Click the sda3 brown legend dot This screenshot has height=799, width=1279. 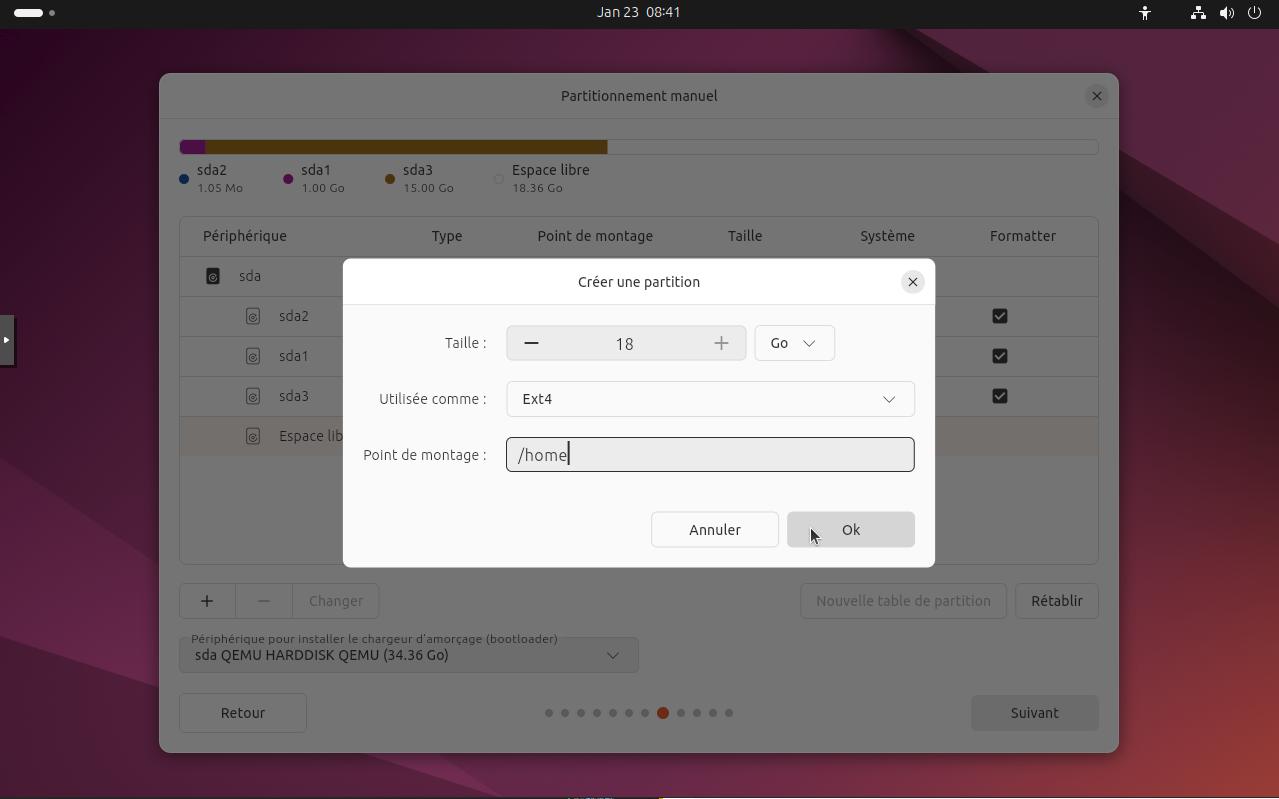(390, 179)
